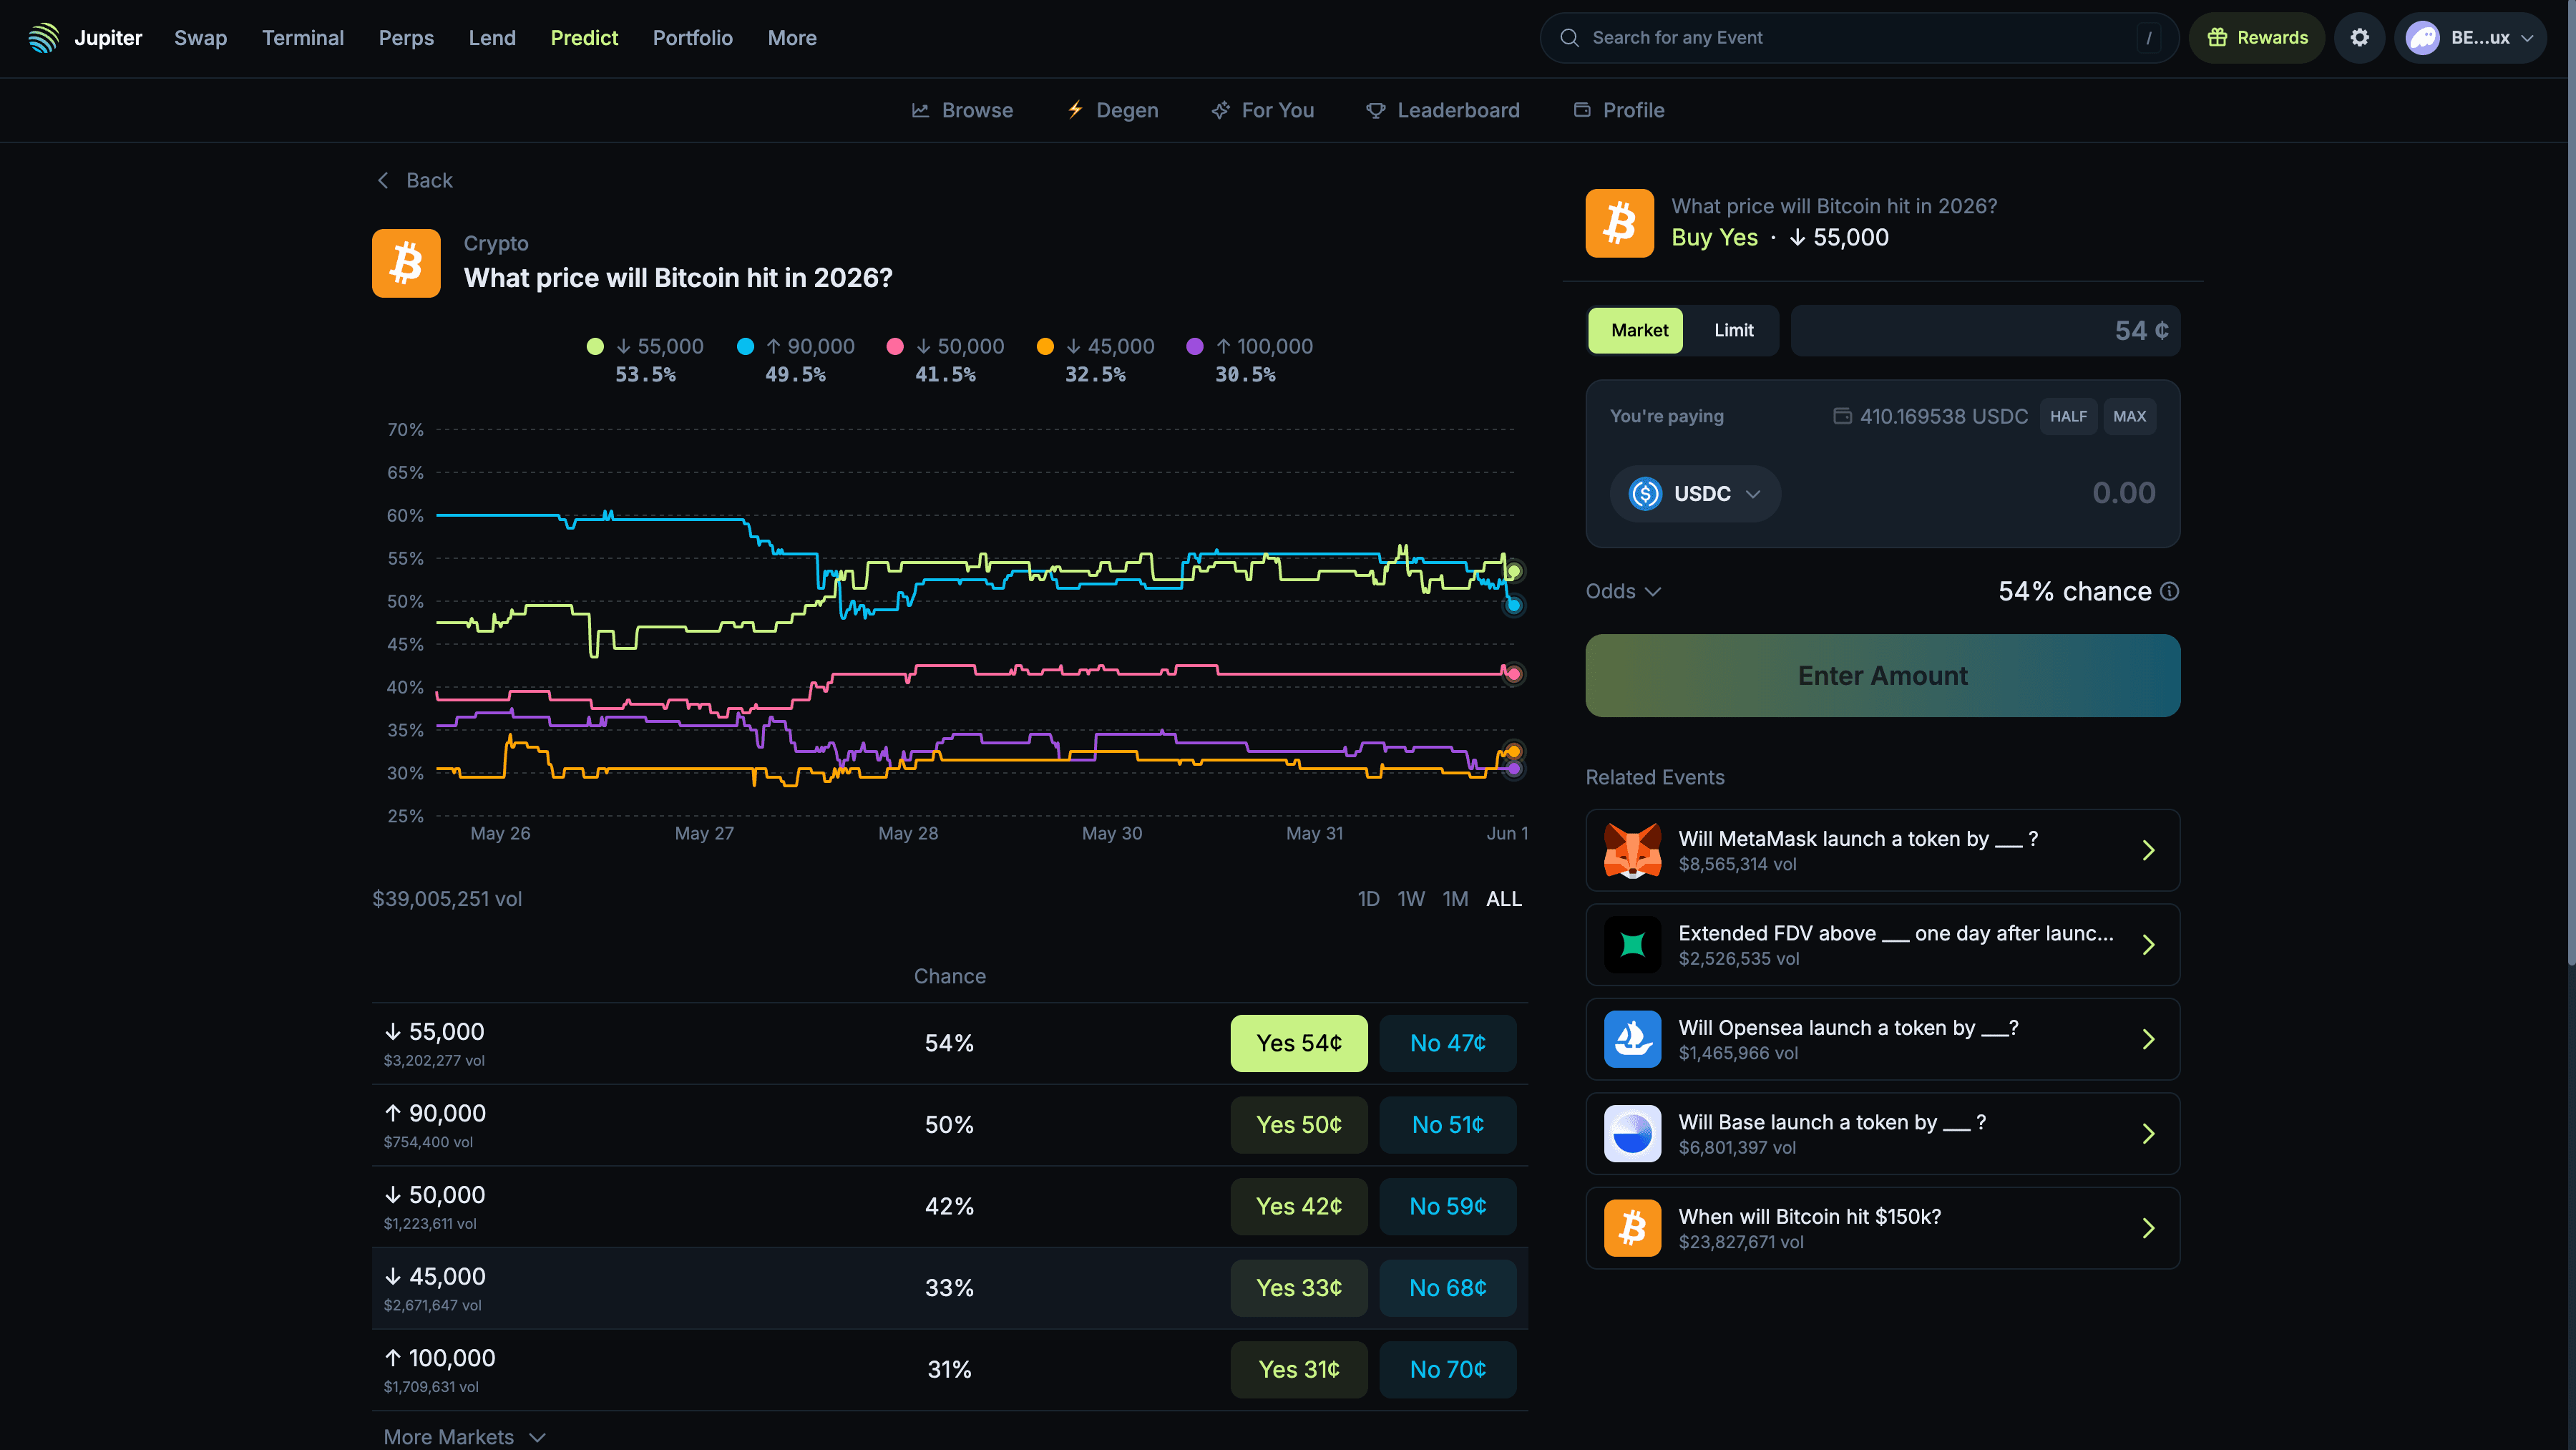The image size is (2576, 1450).
Task: Open the USDC token dropdown
Action: [x=1695, y=494]
